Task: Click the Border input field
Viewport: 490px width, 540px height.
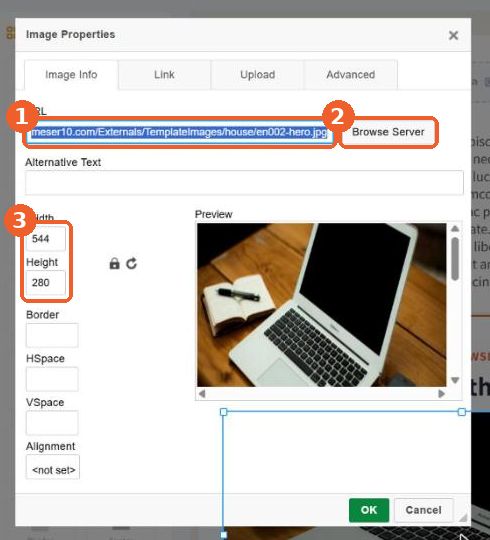Action: tap(52, 335)
